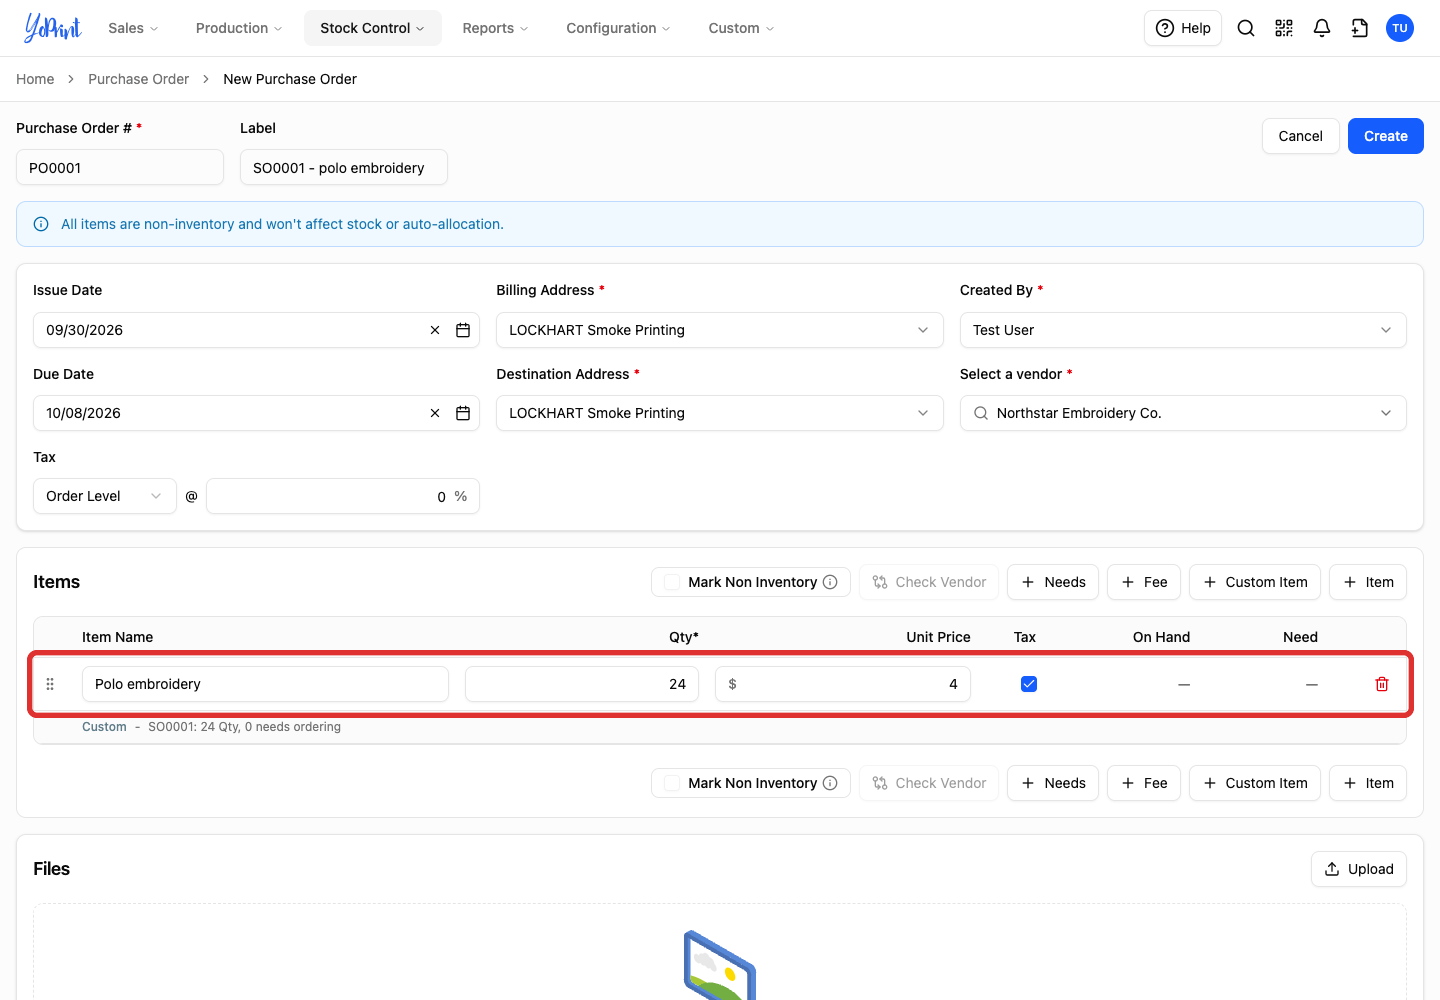The image size is (1440, 1000).
Task: Open the Created By dropdown
Action: point(1183,330)
